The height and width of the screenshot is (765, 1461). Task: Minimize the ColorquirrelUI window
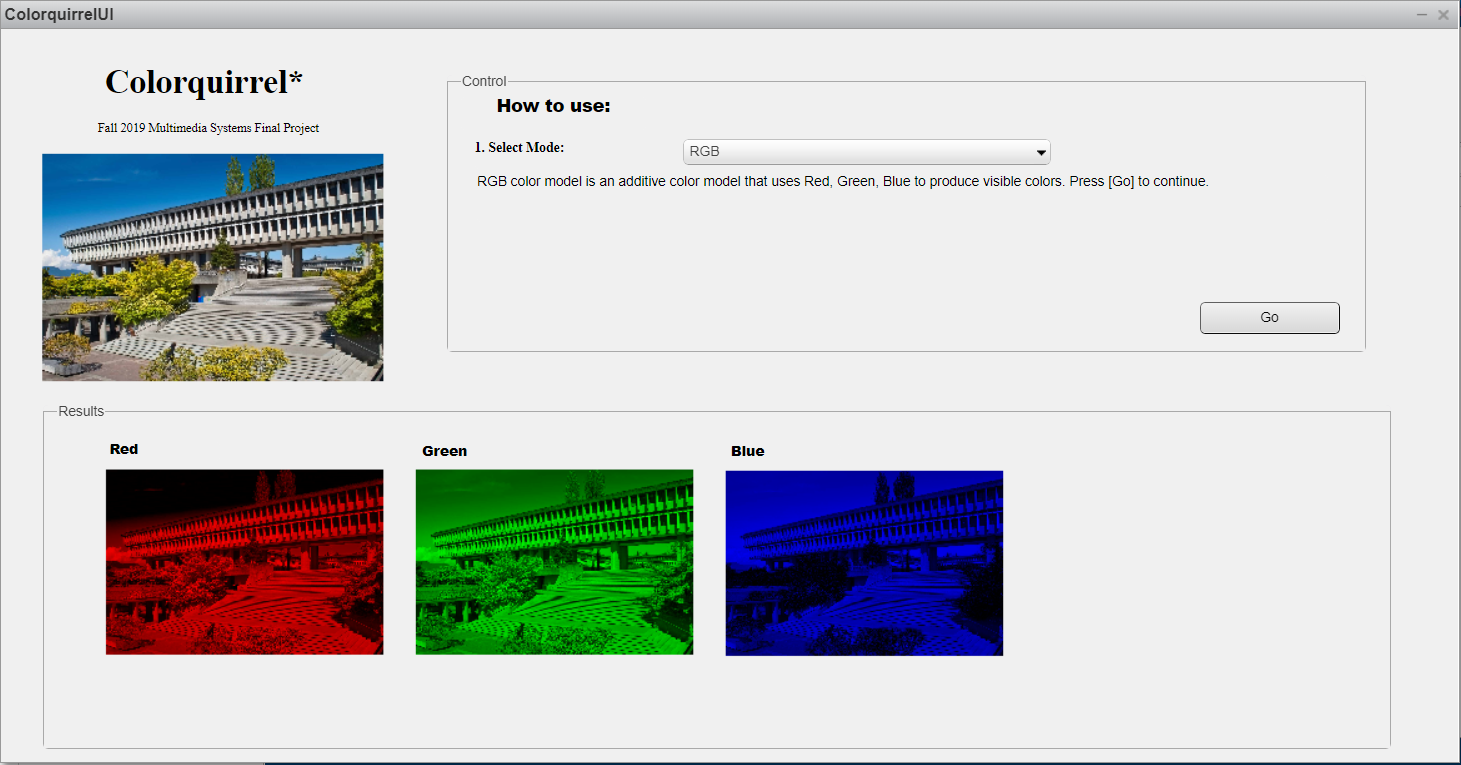[x=1422, y=14]
